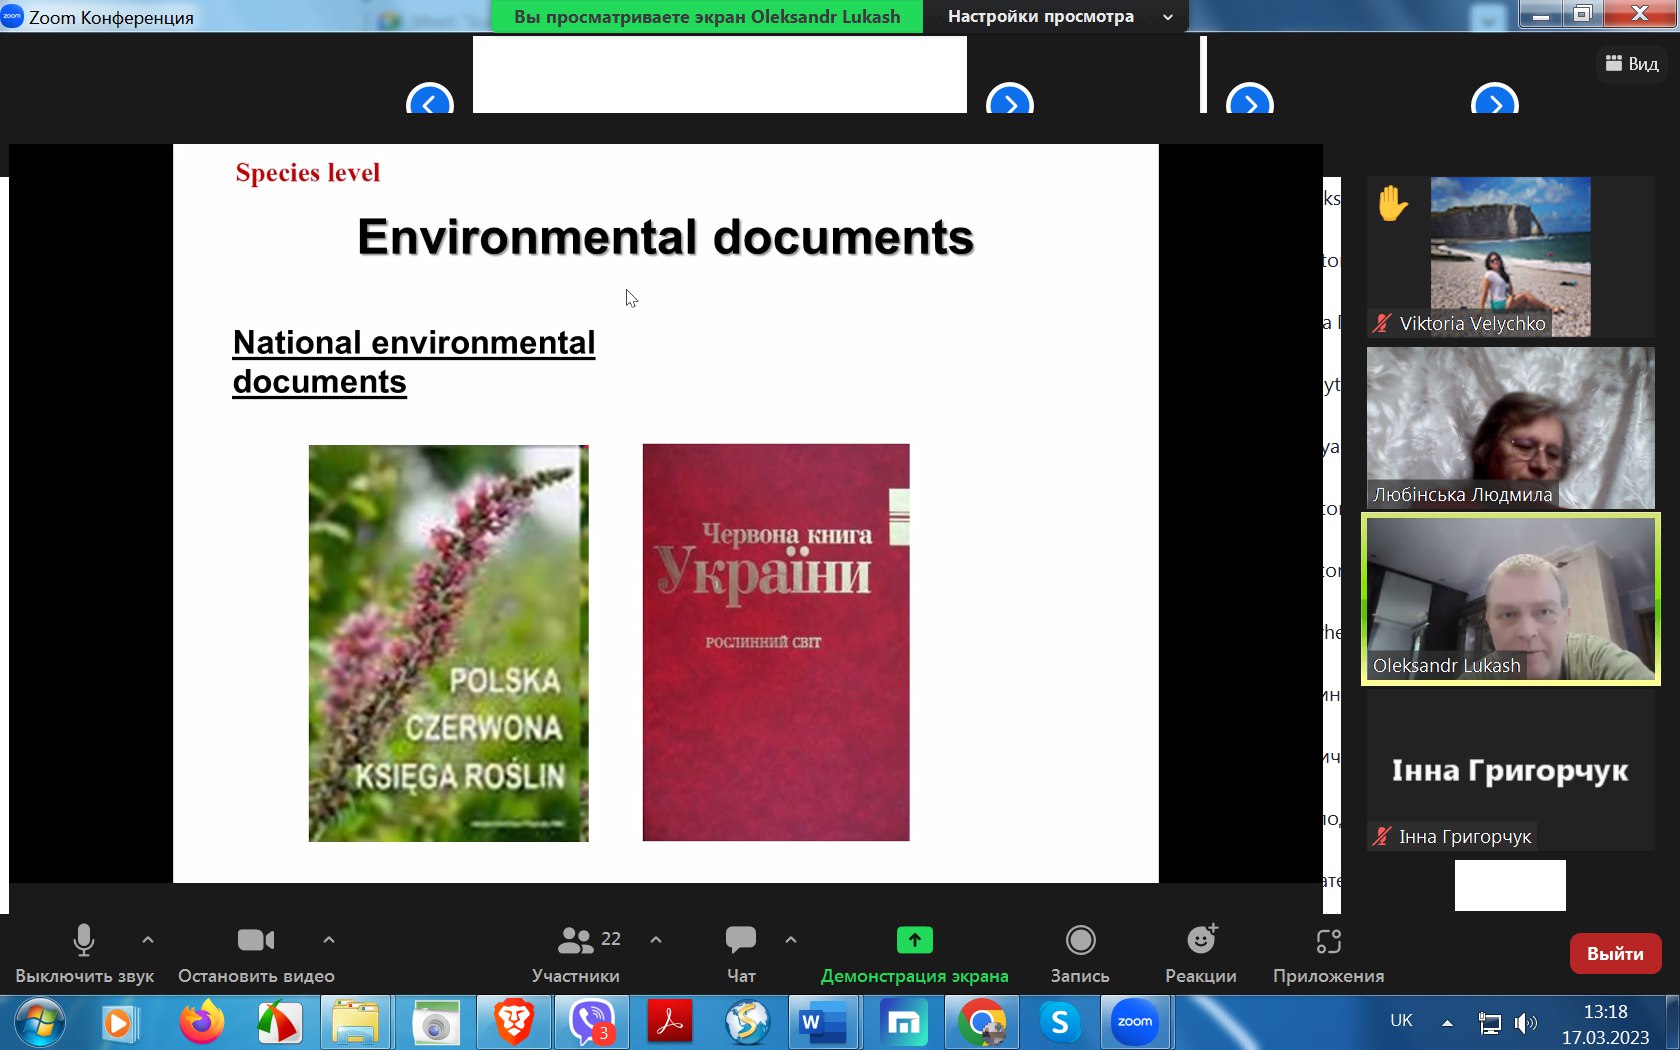Open Skype from the taskbar
The image size is (1680, 1050).
click(1060, 1023)
